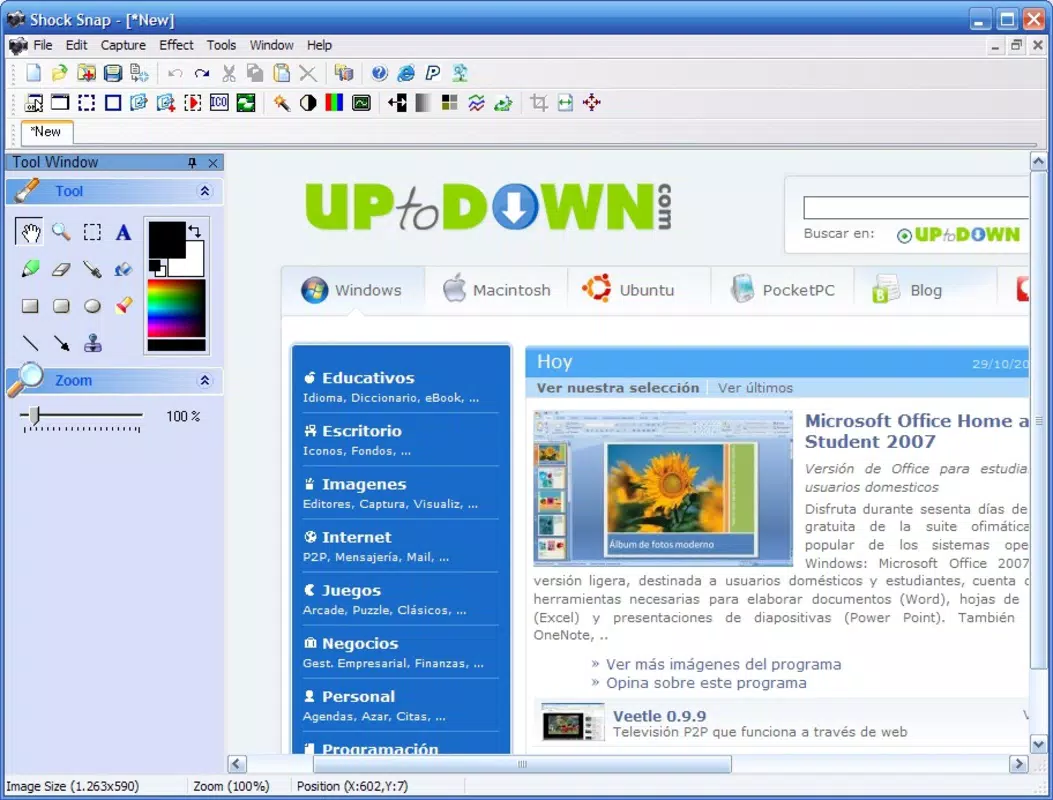This screenshot has height=800, width=1053.
Task: Click the zoom slider handle
Action: coord(34,416)
